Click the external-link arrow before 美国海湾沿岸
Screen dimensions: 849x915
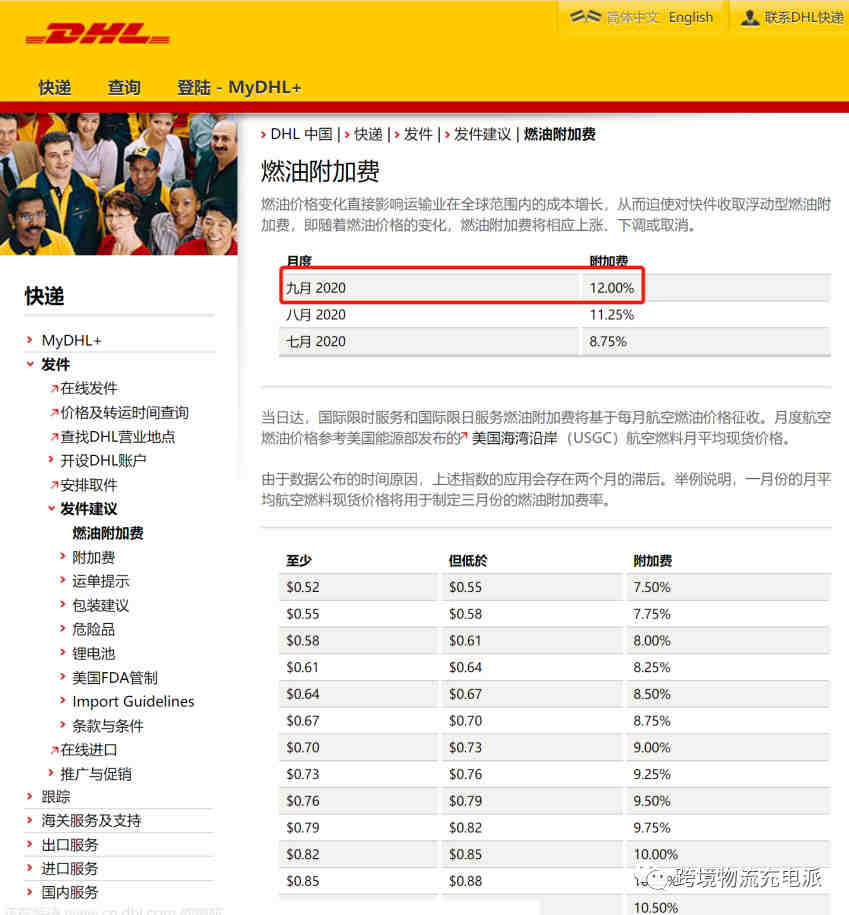point(464,436)
